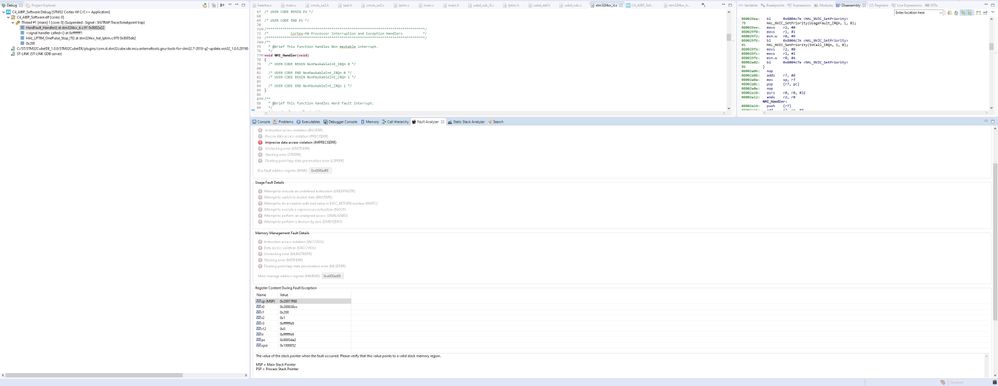Viewport: 998px width, 386px height.
Task: Select the ST-LINK GDB server entry
Action: coord(37,54)
